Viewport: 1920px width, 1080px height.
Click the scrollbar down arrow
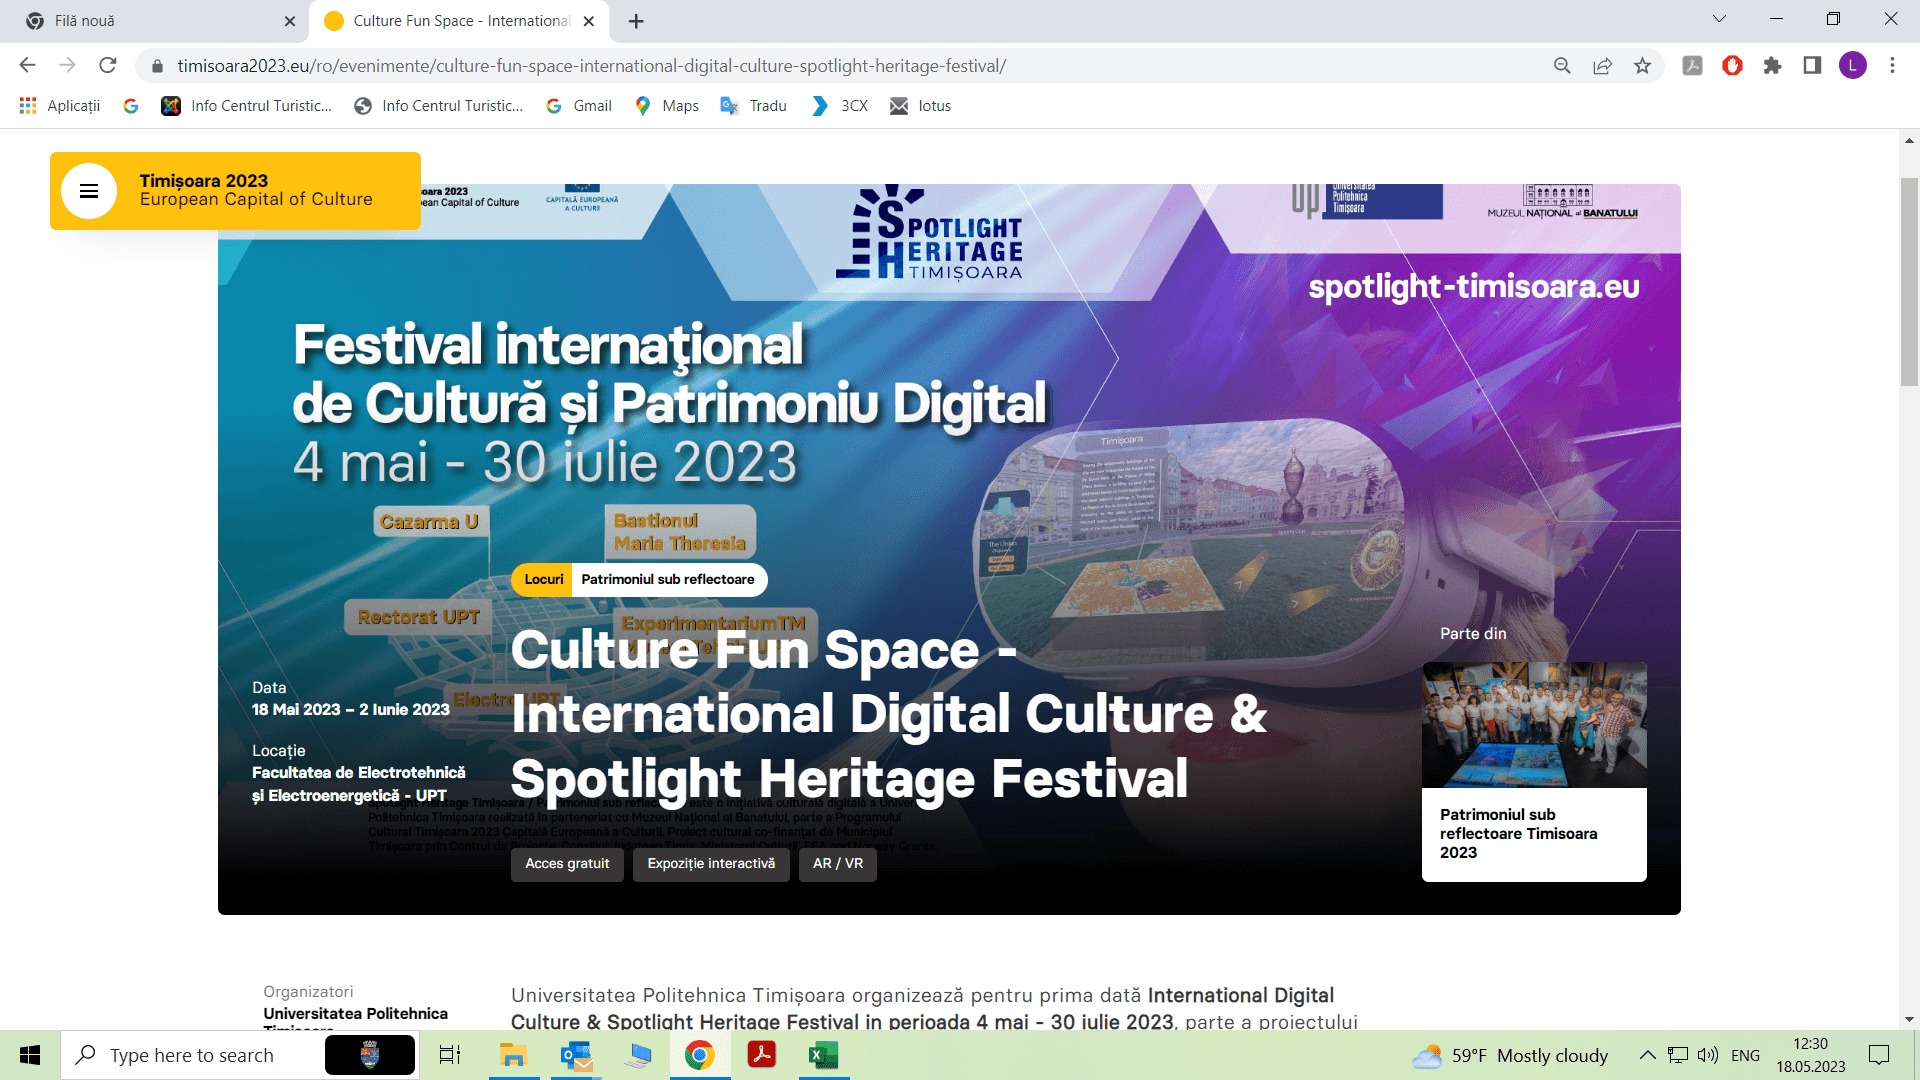[1909, 1020]
